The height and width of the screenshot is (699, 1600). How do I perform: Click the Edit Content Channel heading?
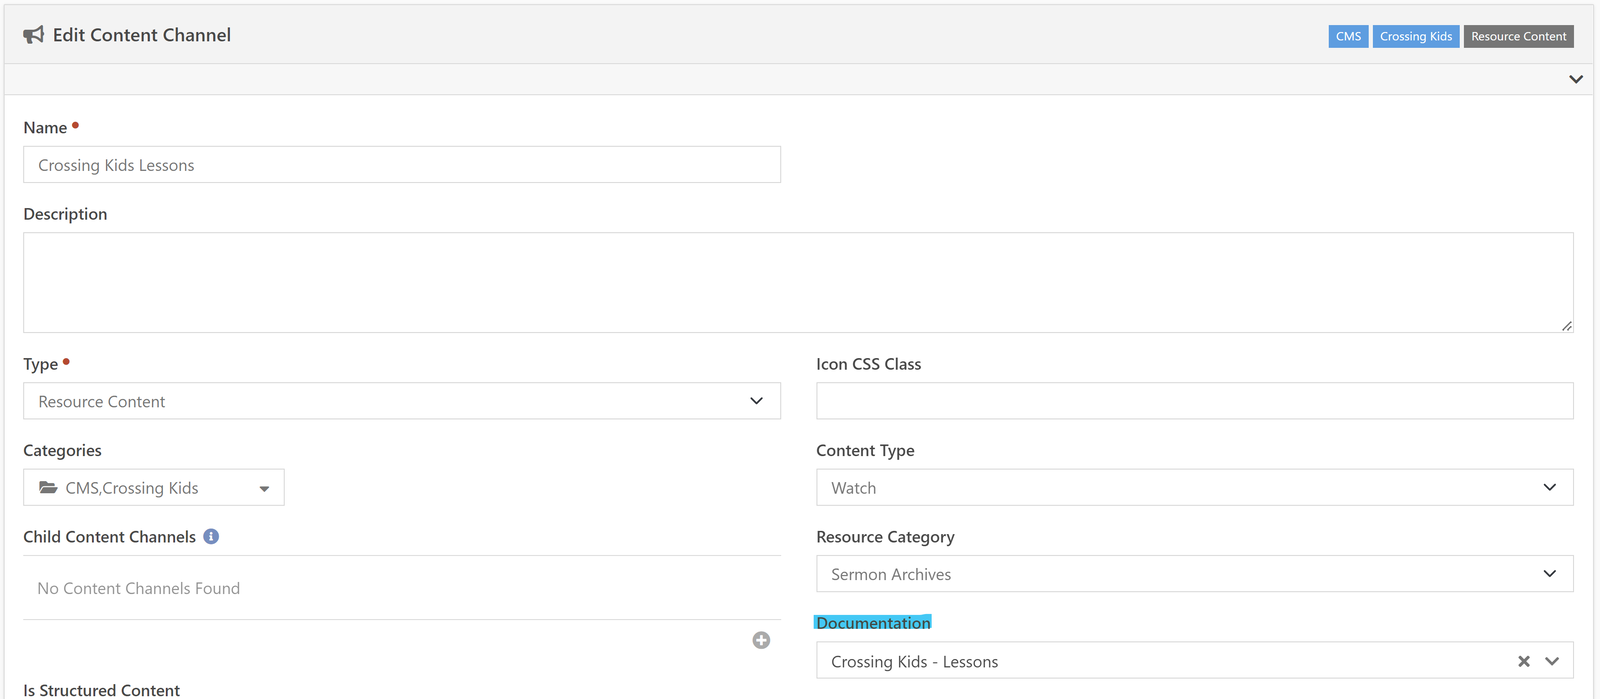tap(142, 35)
